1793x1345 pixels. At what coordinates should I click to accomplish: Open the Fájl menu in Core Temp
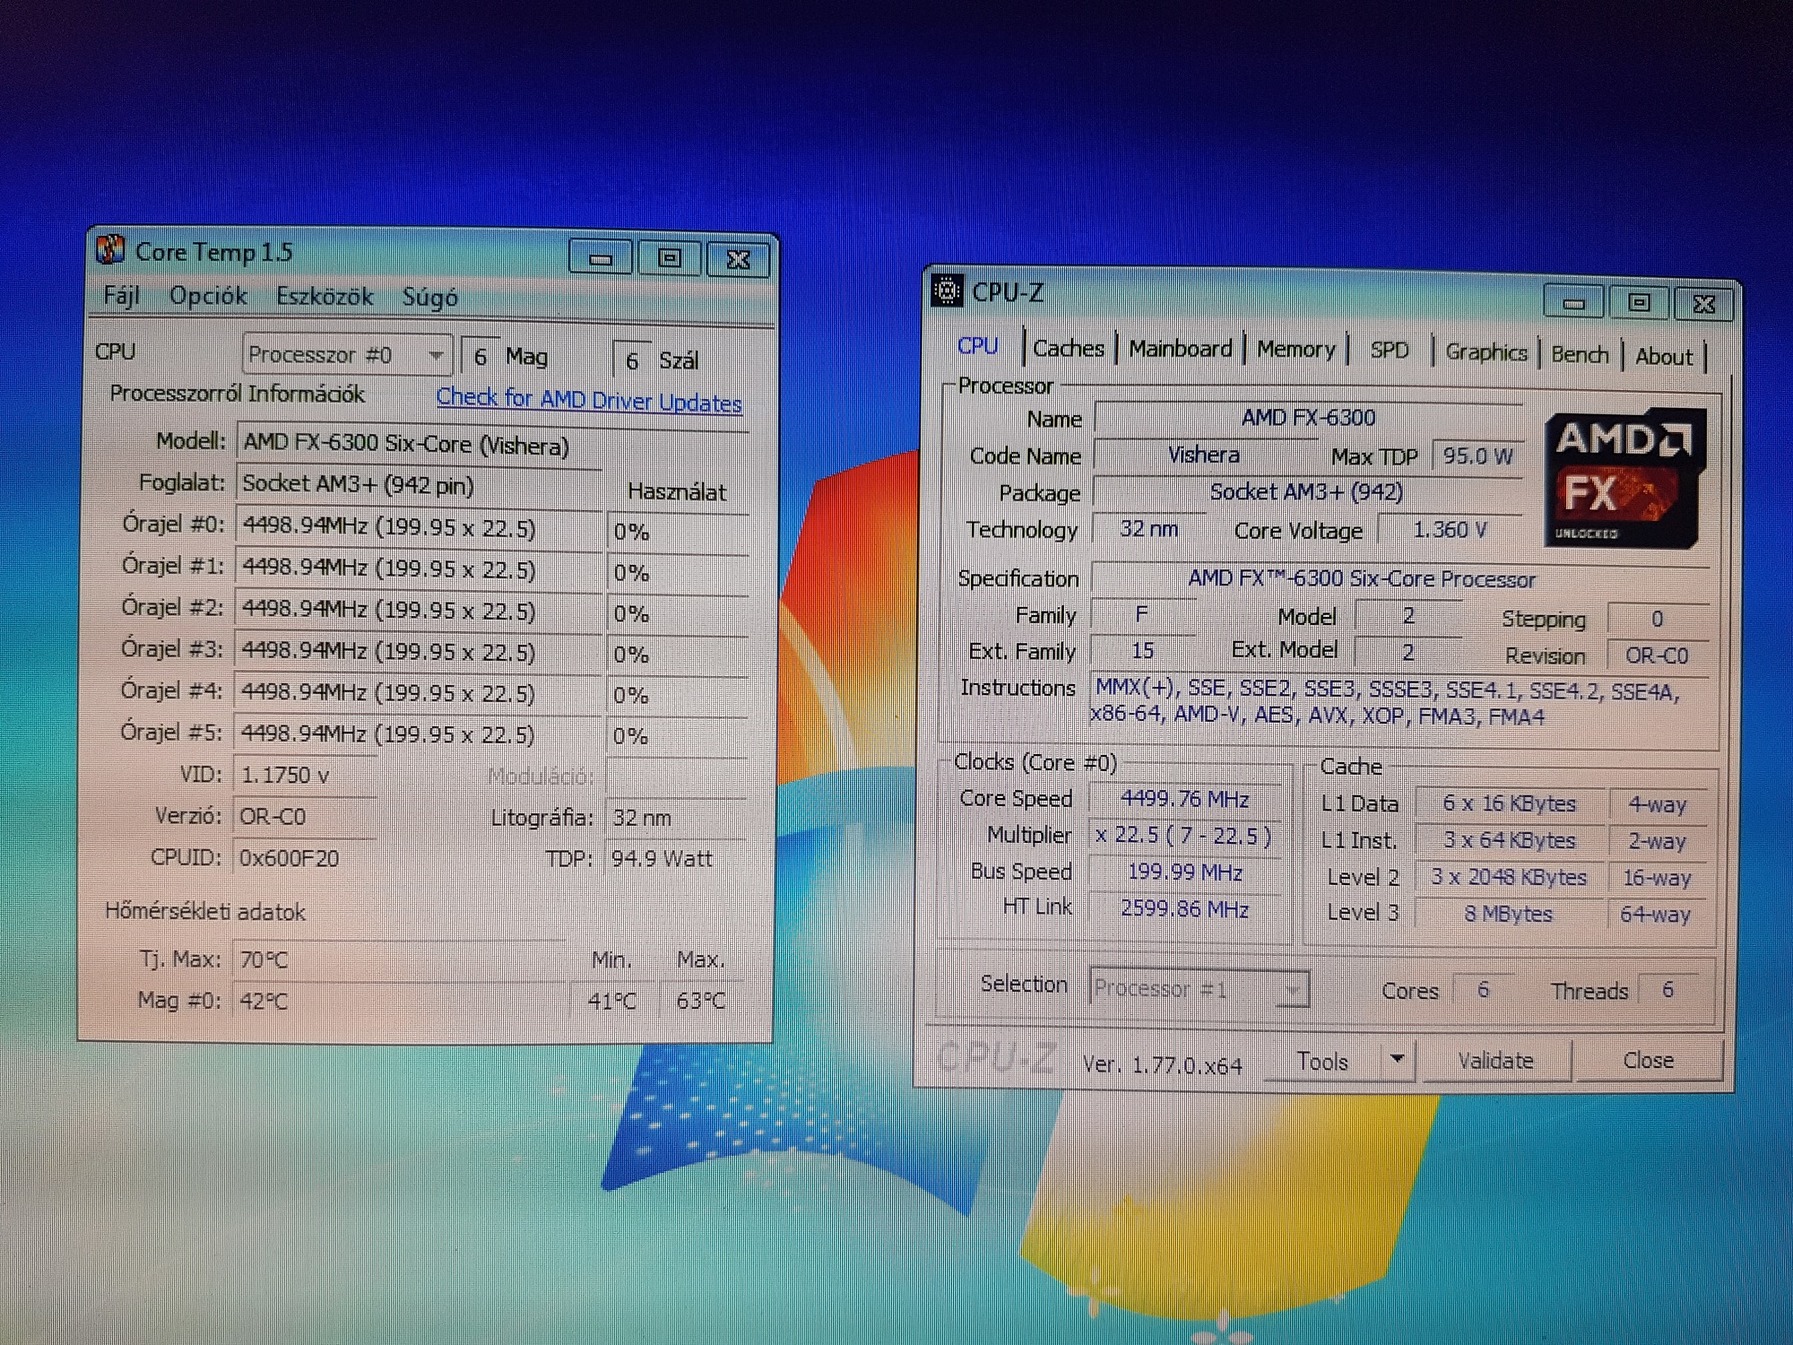click(121, 296)
